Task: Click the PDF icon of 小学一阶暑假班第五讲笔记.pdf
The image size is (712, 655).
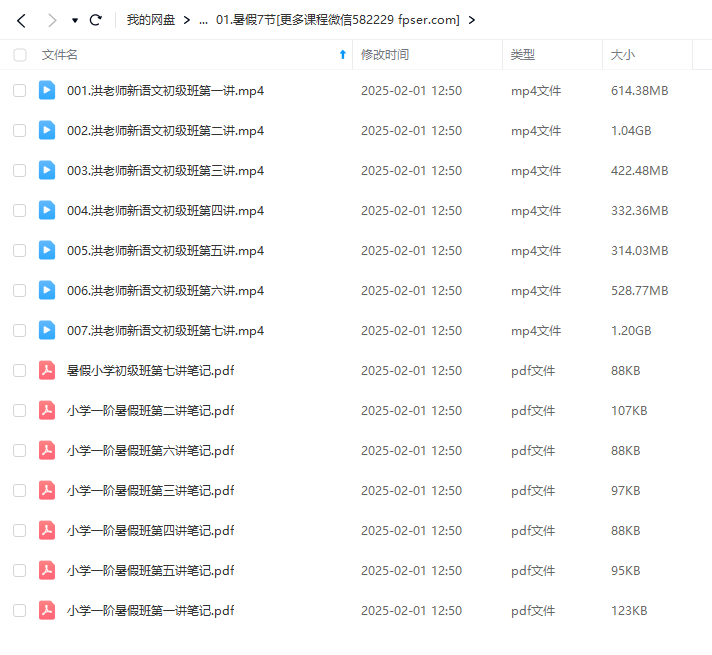Action: coord(47,570)
